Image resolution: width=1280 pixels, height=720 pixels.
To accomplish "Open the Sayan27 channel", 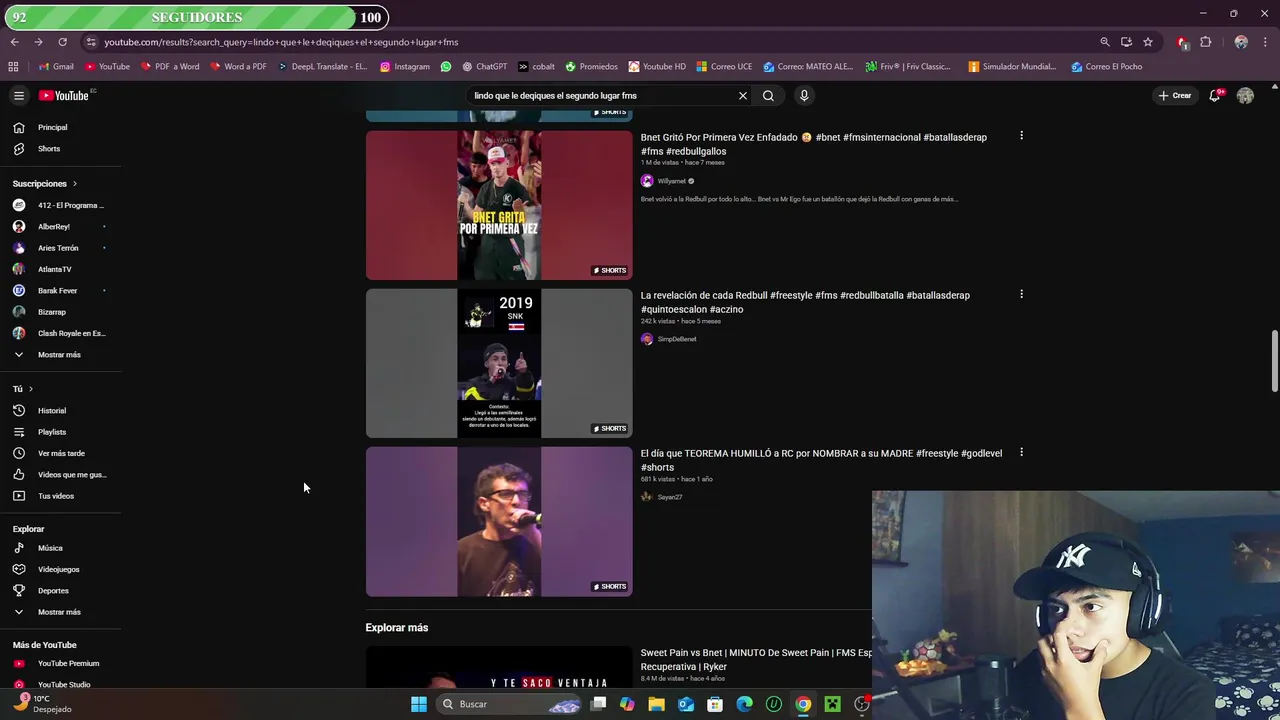I will pyautogui.click(x=669, y=497).
